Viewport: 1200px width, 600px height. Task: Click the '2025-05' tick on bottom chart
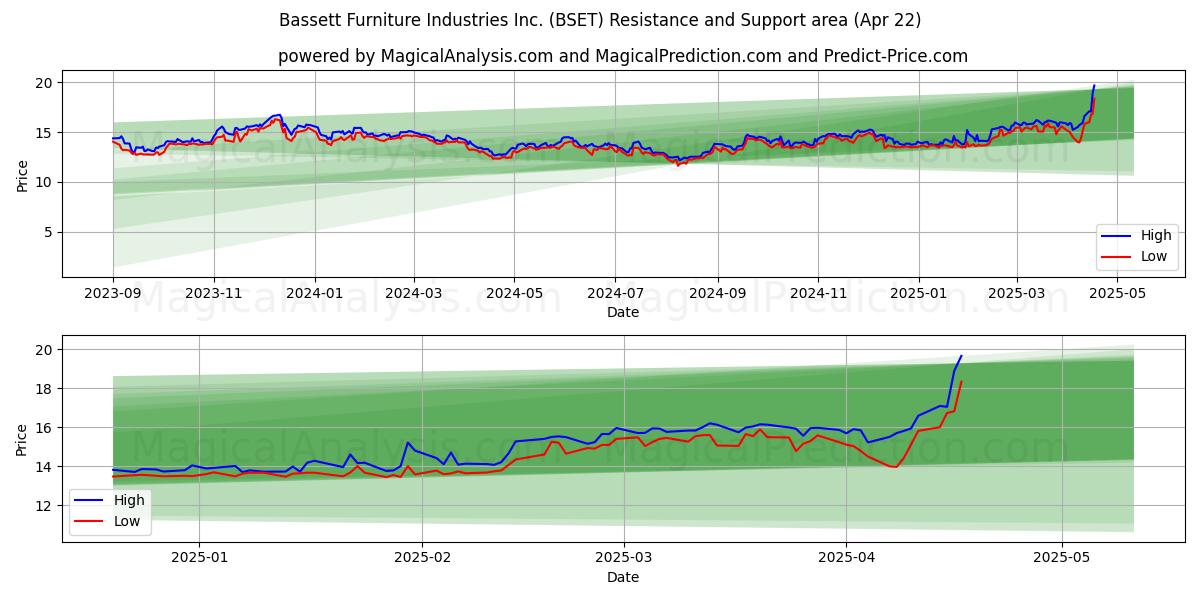(x=1062, y=559)
